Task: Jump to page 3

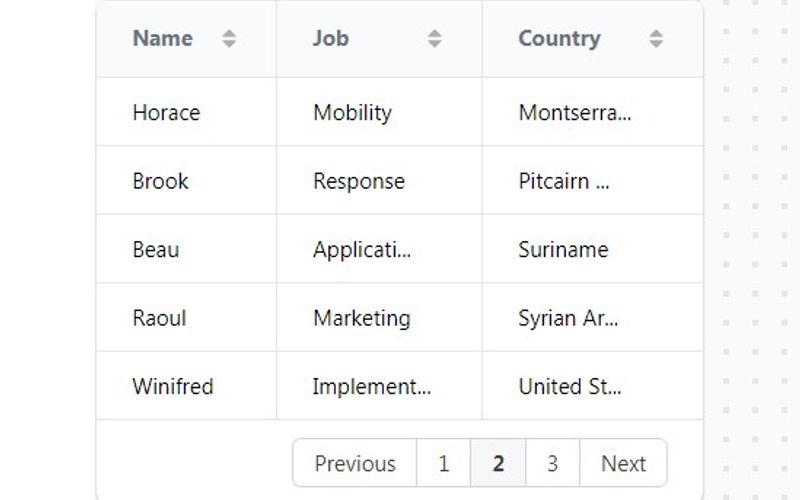Action: tap(552, 463)
